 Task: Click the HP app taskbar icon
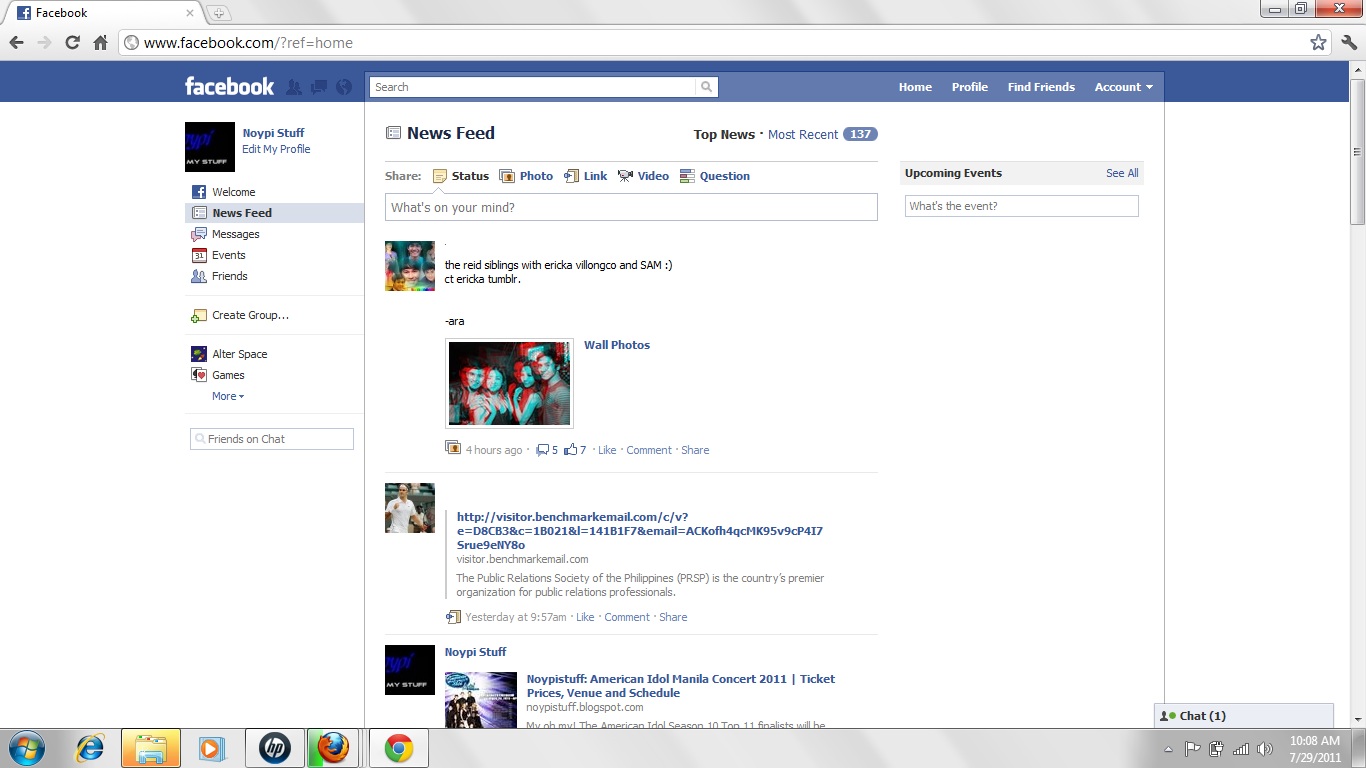(x=274, y=748)
